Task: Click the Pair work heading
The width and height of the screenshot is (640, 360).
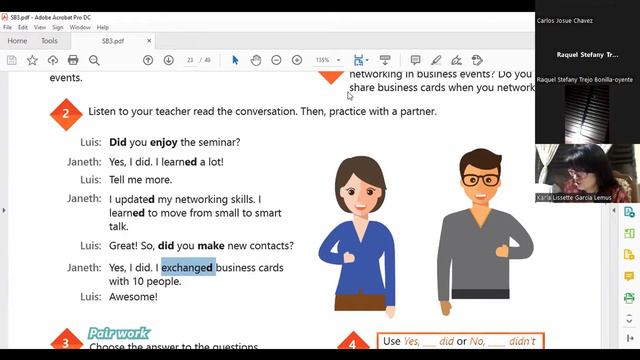Action: click(x=119, y=333)
